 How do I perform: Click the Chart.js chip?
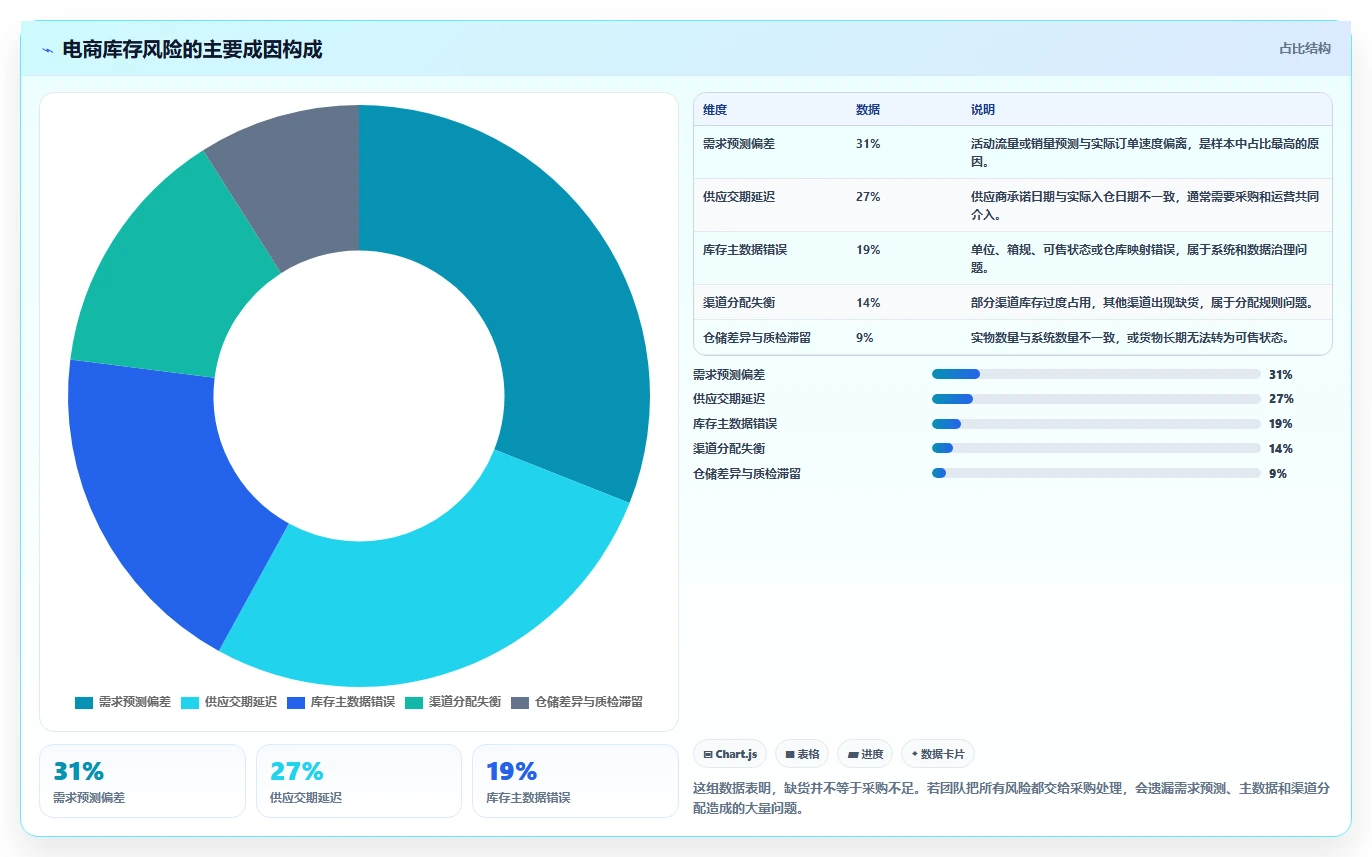tap(730, 754)
